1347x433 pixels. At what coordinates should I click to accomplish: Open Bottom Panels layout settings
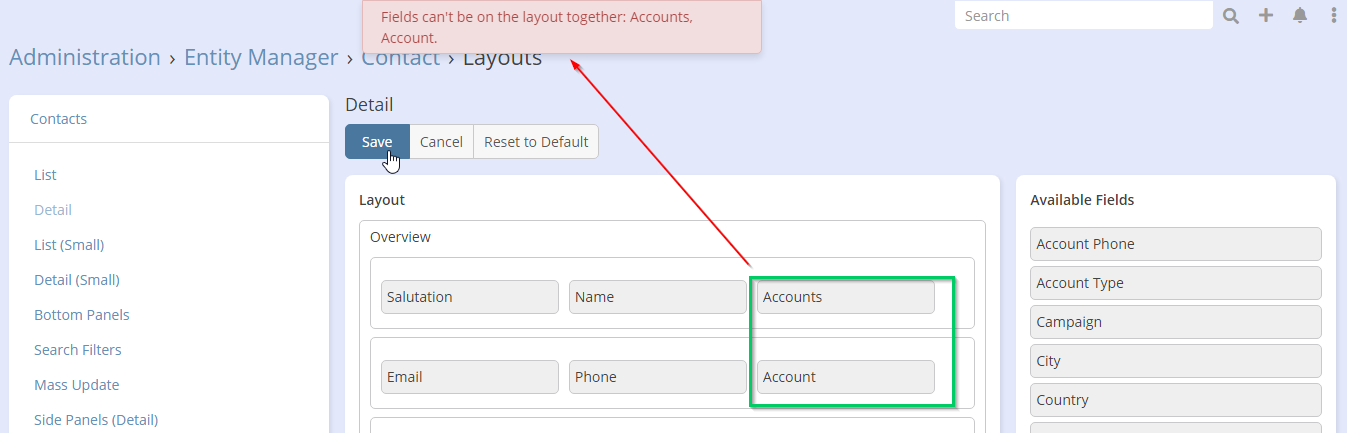[x=82, y=315]
